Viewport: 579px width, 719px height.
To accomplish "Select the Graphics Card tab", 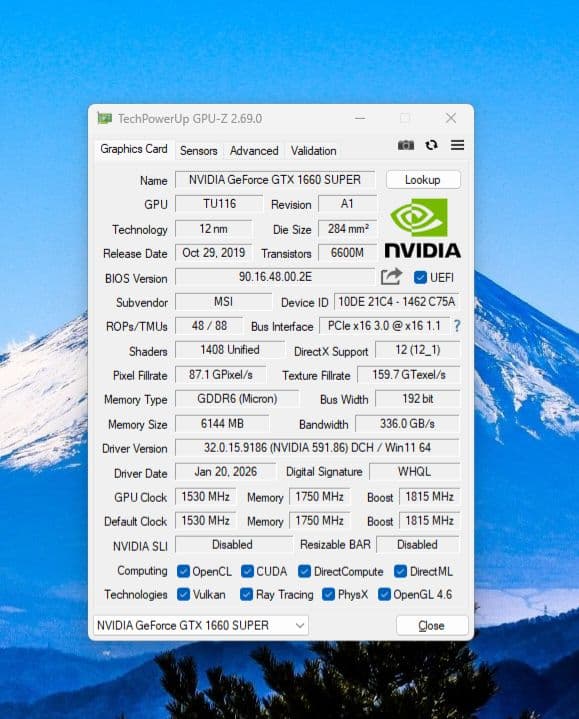I will [133, 149].
